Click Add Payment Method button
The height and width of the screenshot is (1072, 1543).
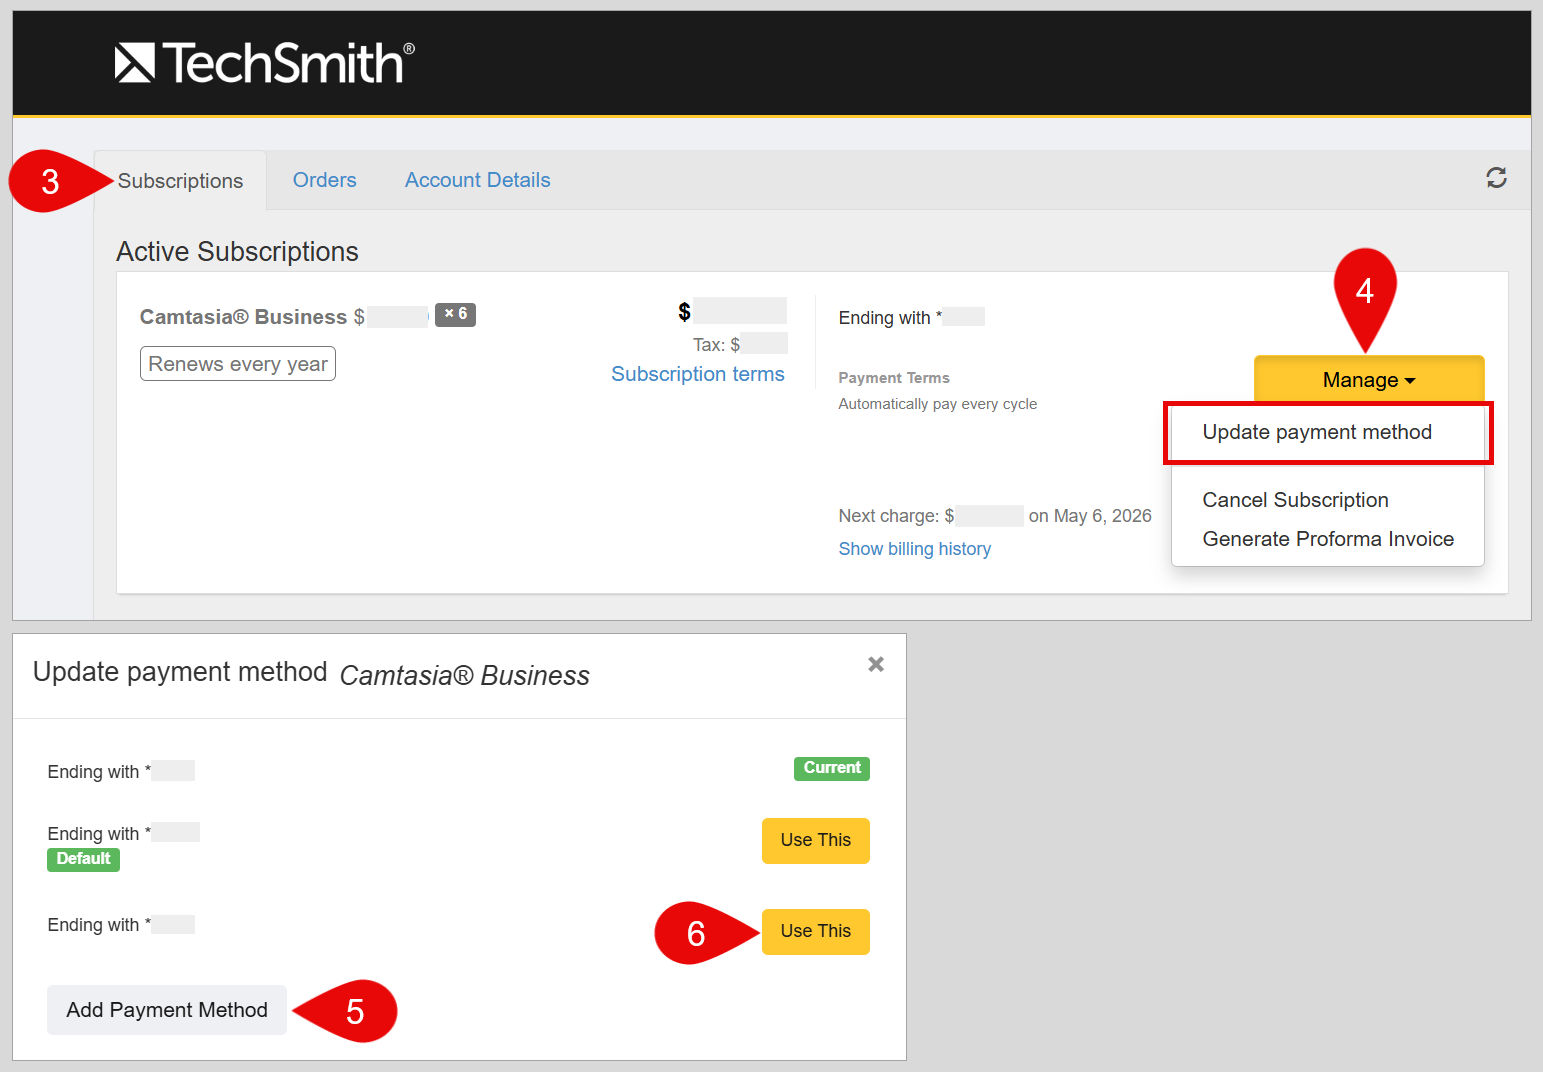tap(167, 1010)
